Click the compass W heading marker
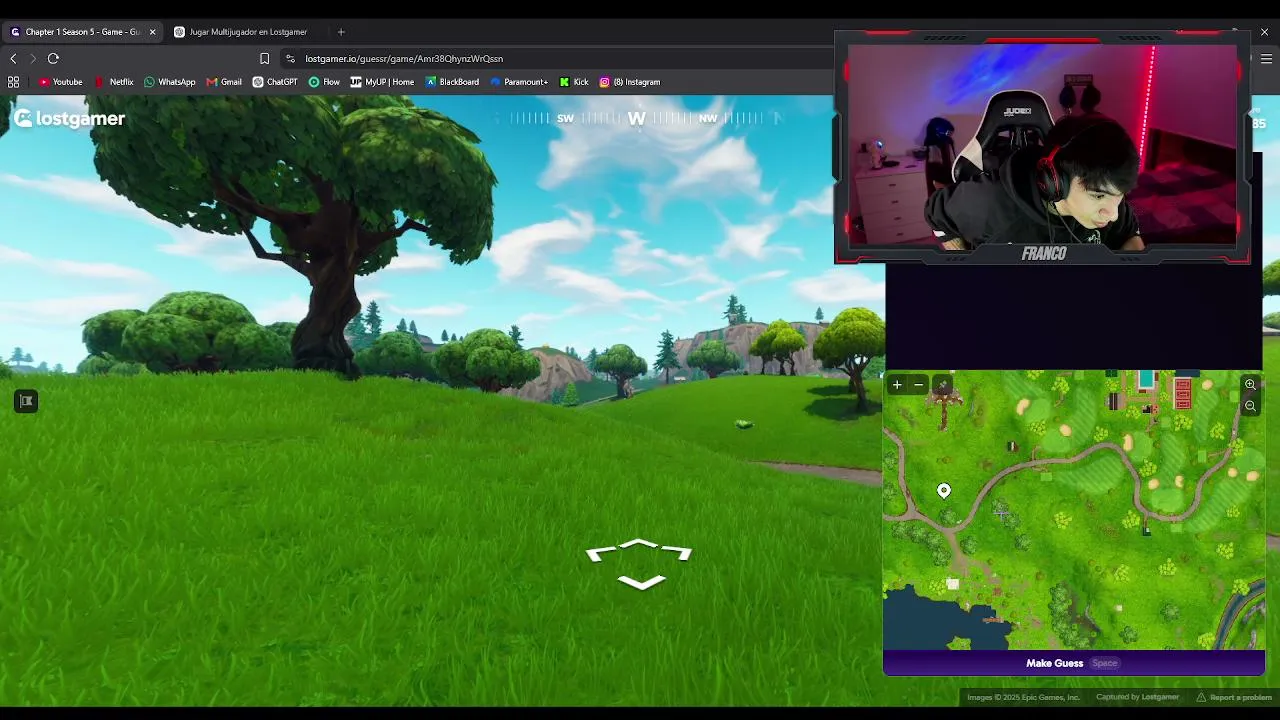 [636, 119]
